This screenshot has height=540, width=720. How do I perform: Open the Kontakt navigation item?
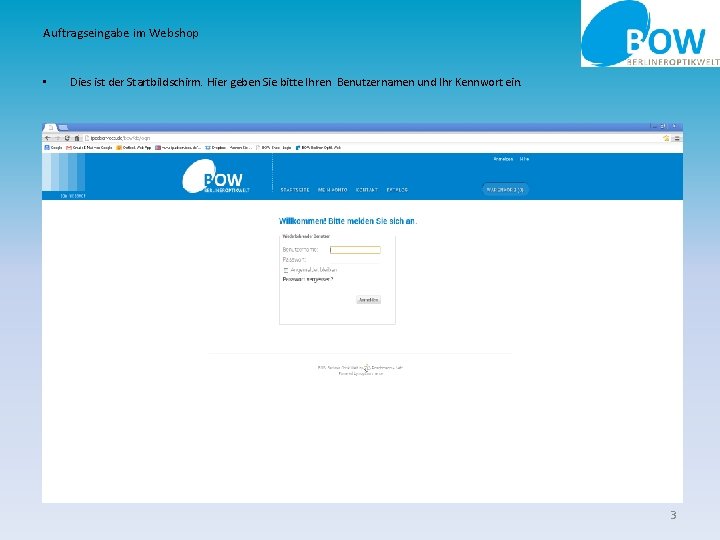pos(367,190)
